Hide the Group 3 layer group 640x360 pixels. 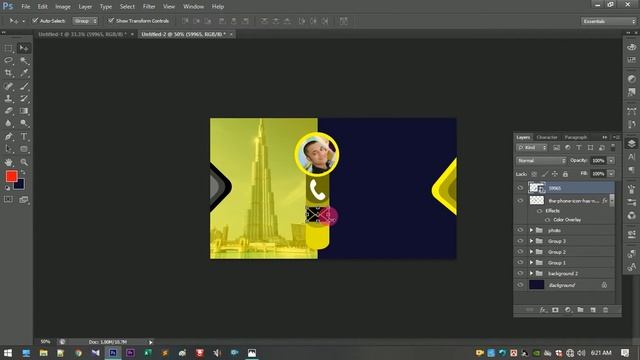click(520, 241)
